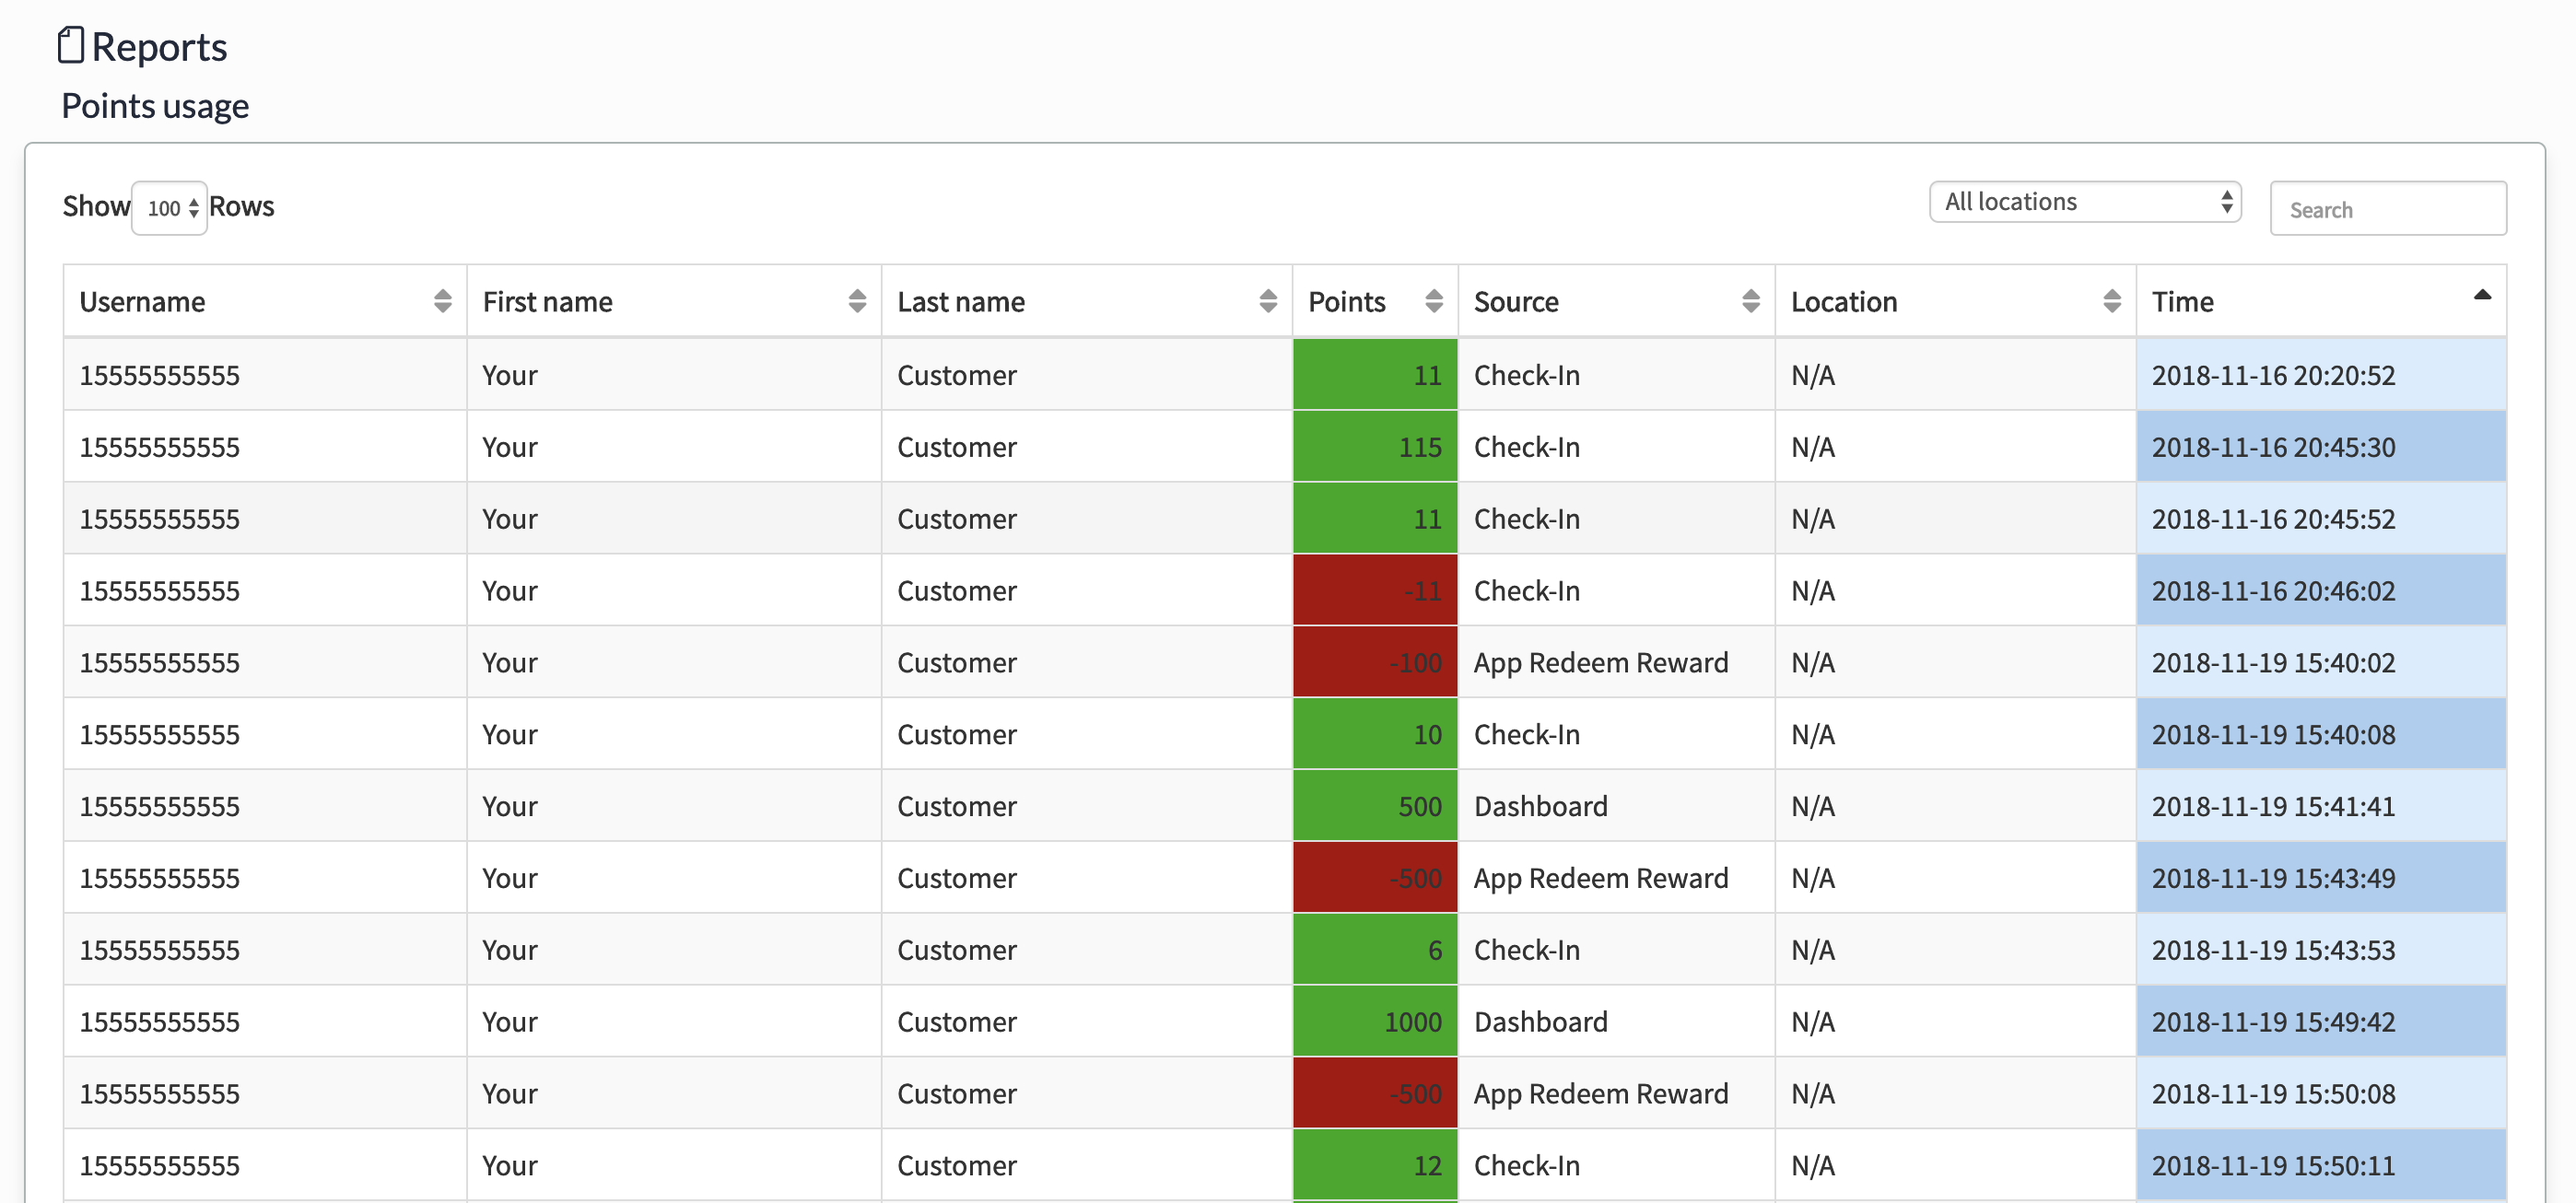2576x1203 pixels.
Task: Sort by Points using its sort arrows
Action: pos(1434,301)
